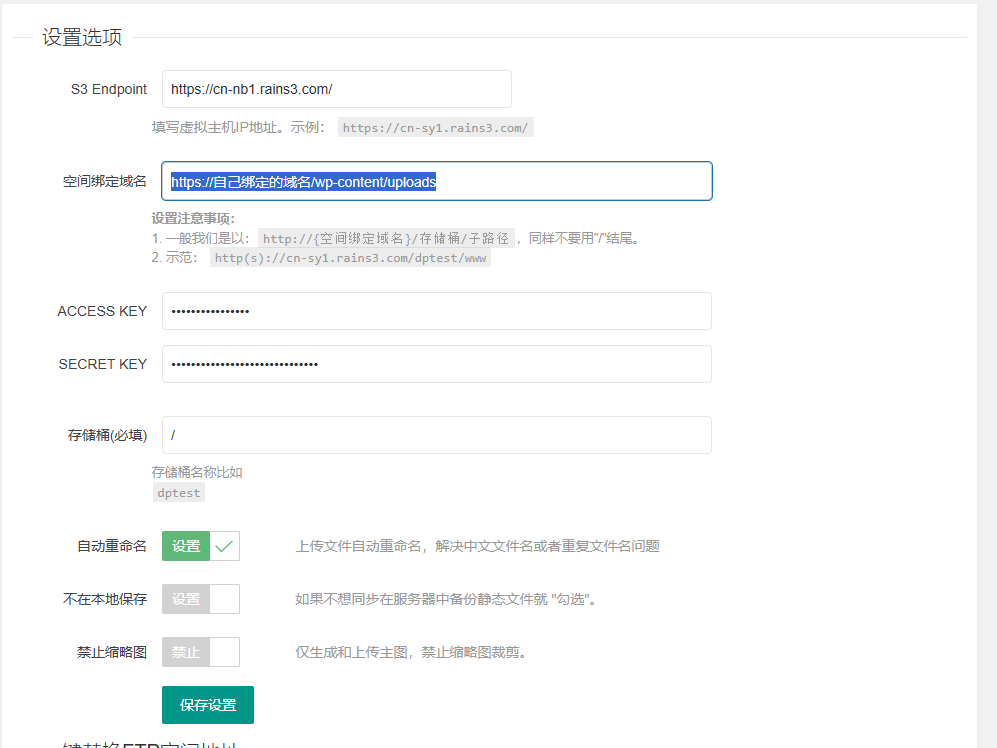Screen dimensions: 997x748
Task: Click the 保存设置 button
Action: pos(208,705)
